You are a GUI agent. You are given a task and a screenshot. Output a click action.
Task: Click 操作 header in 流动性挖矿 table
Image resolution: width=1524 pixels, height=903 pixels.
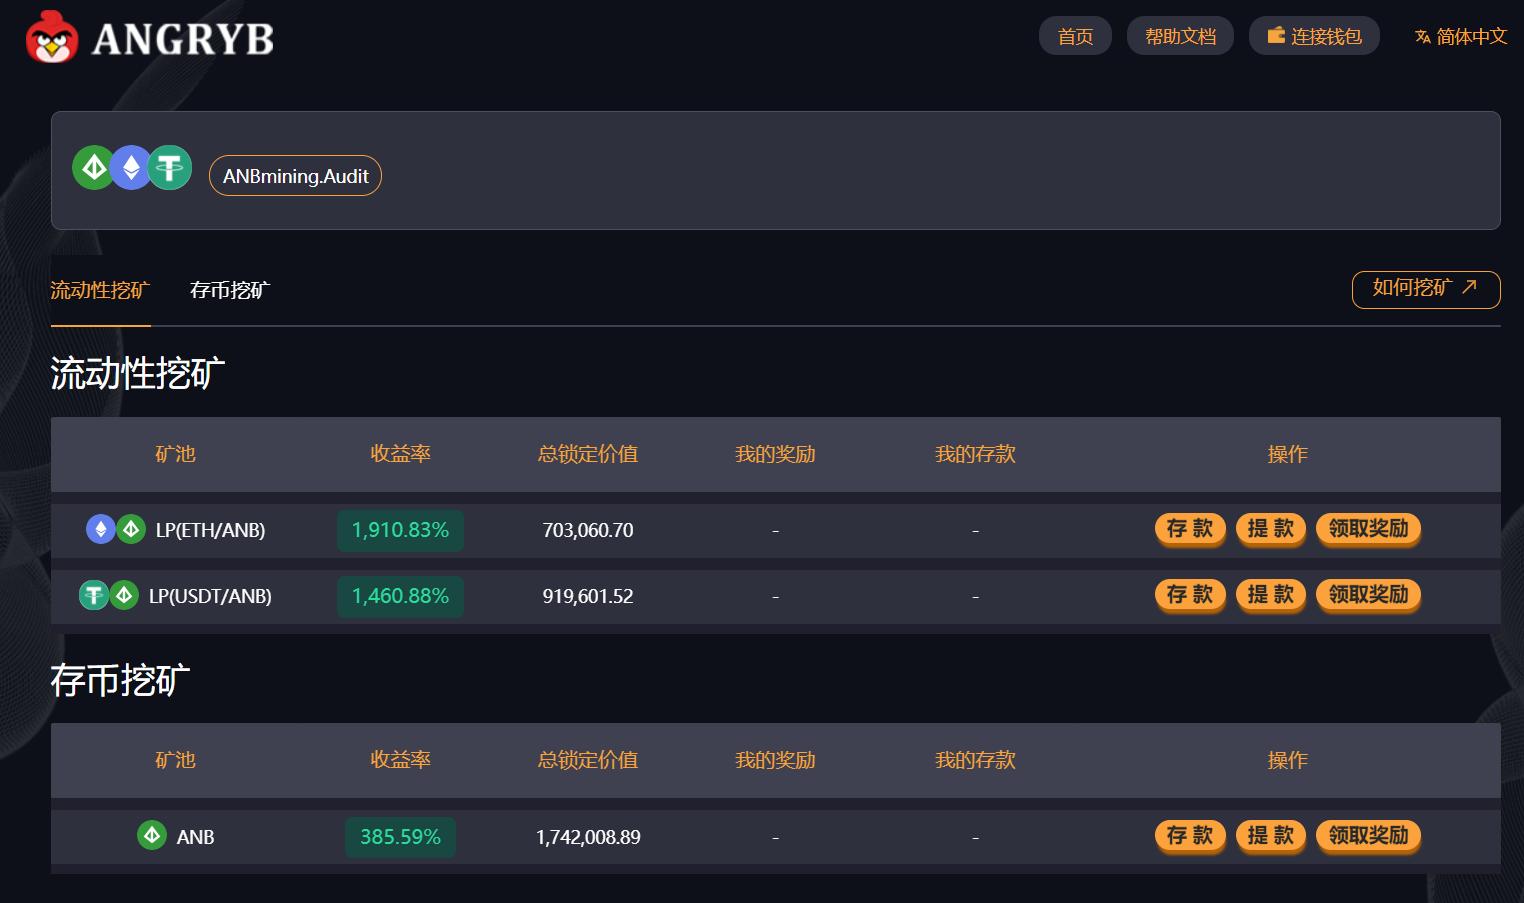click(1288, 454)
